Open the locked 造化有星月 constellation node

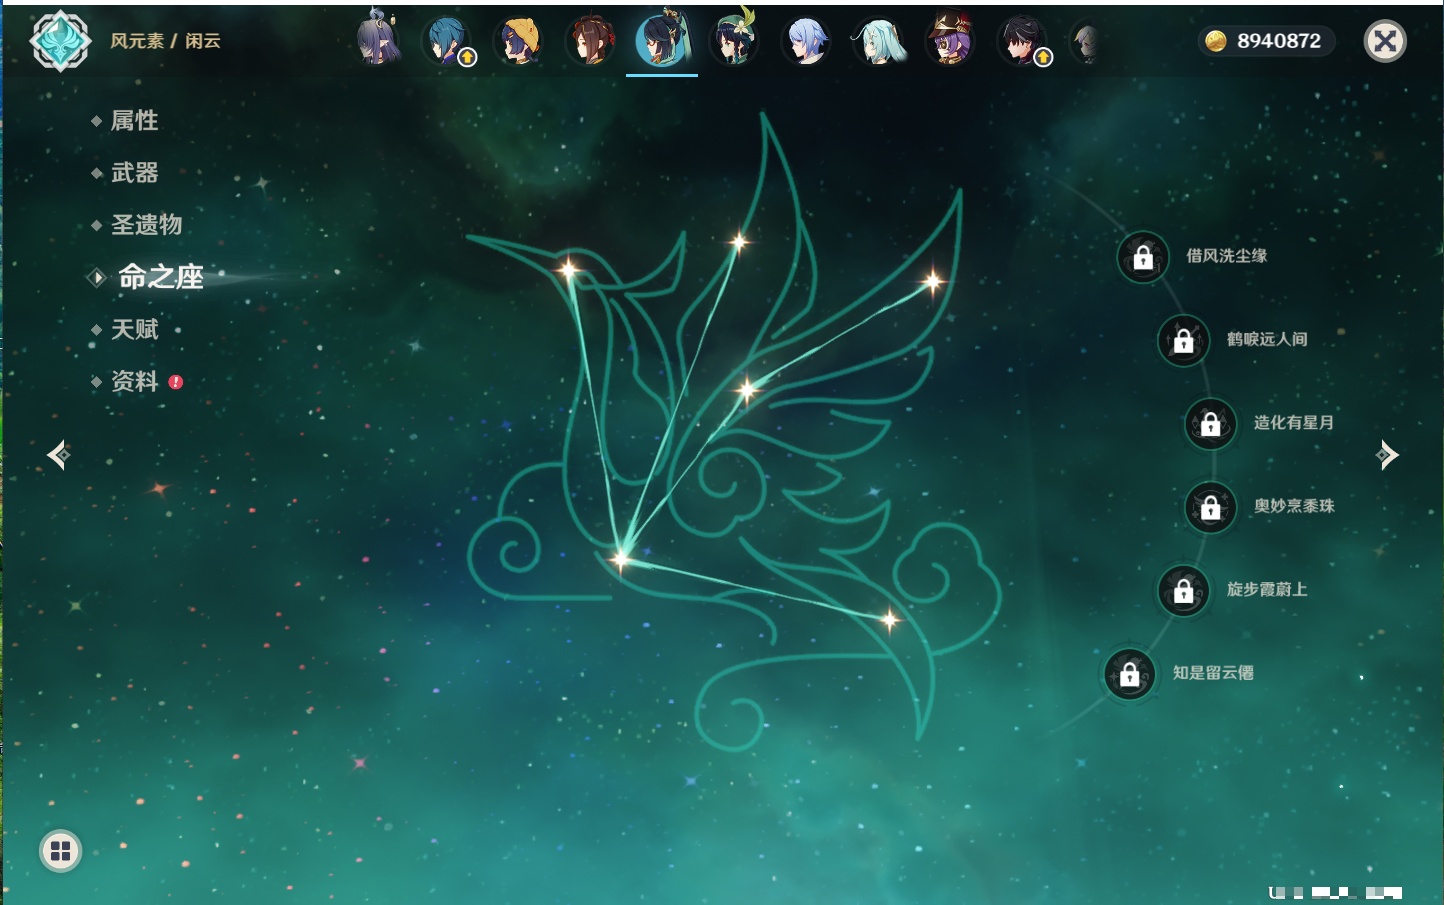point(1211,423)
